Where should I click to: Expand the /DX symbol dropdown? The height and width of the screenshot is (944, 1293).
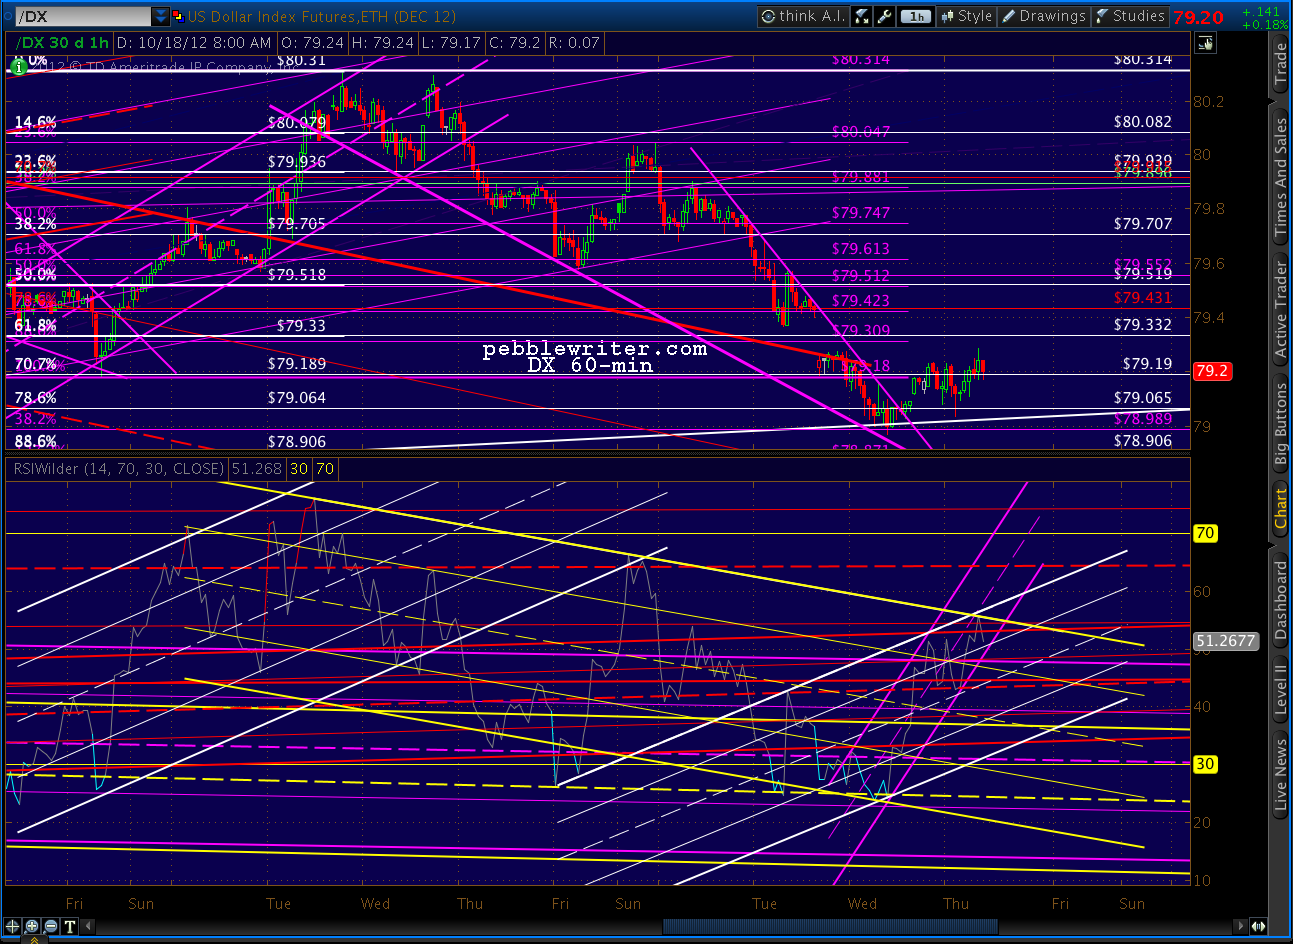click(x=161, y=16)
